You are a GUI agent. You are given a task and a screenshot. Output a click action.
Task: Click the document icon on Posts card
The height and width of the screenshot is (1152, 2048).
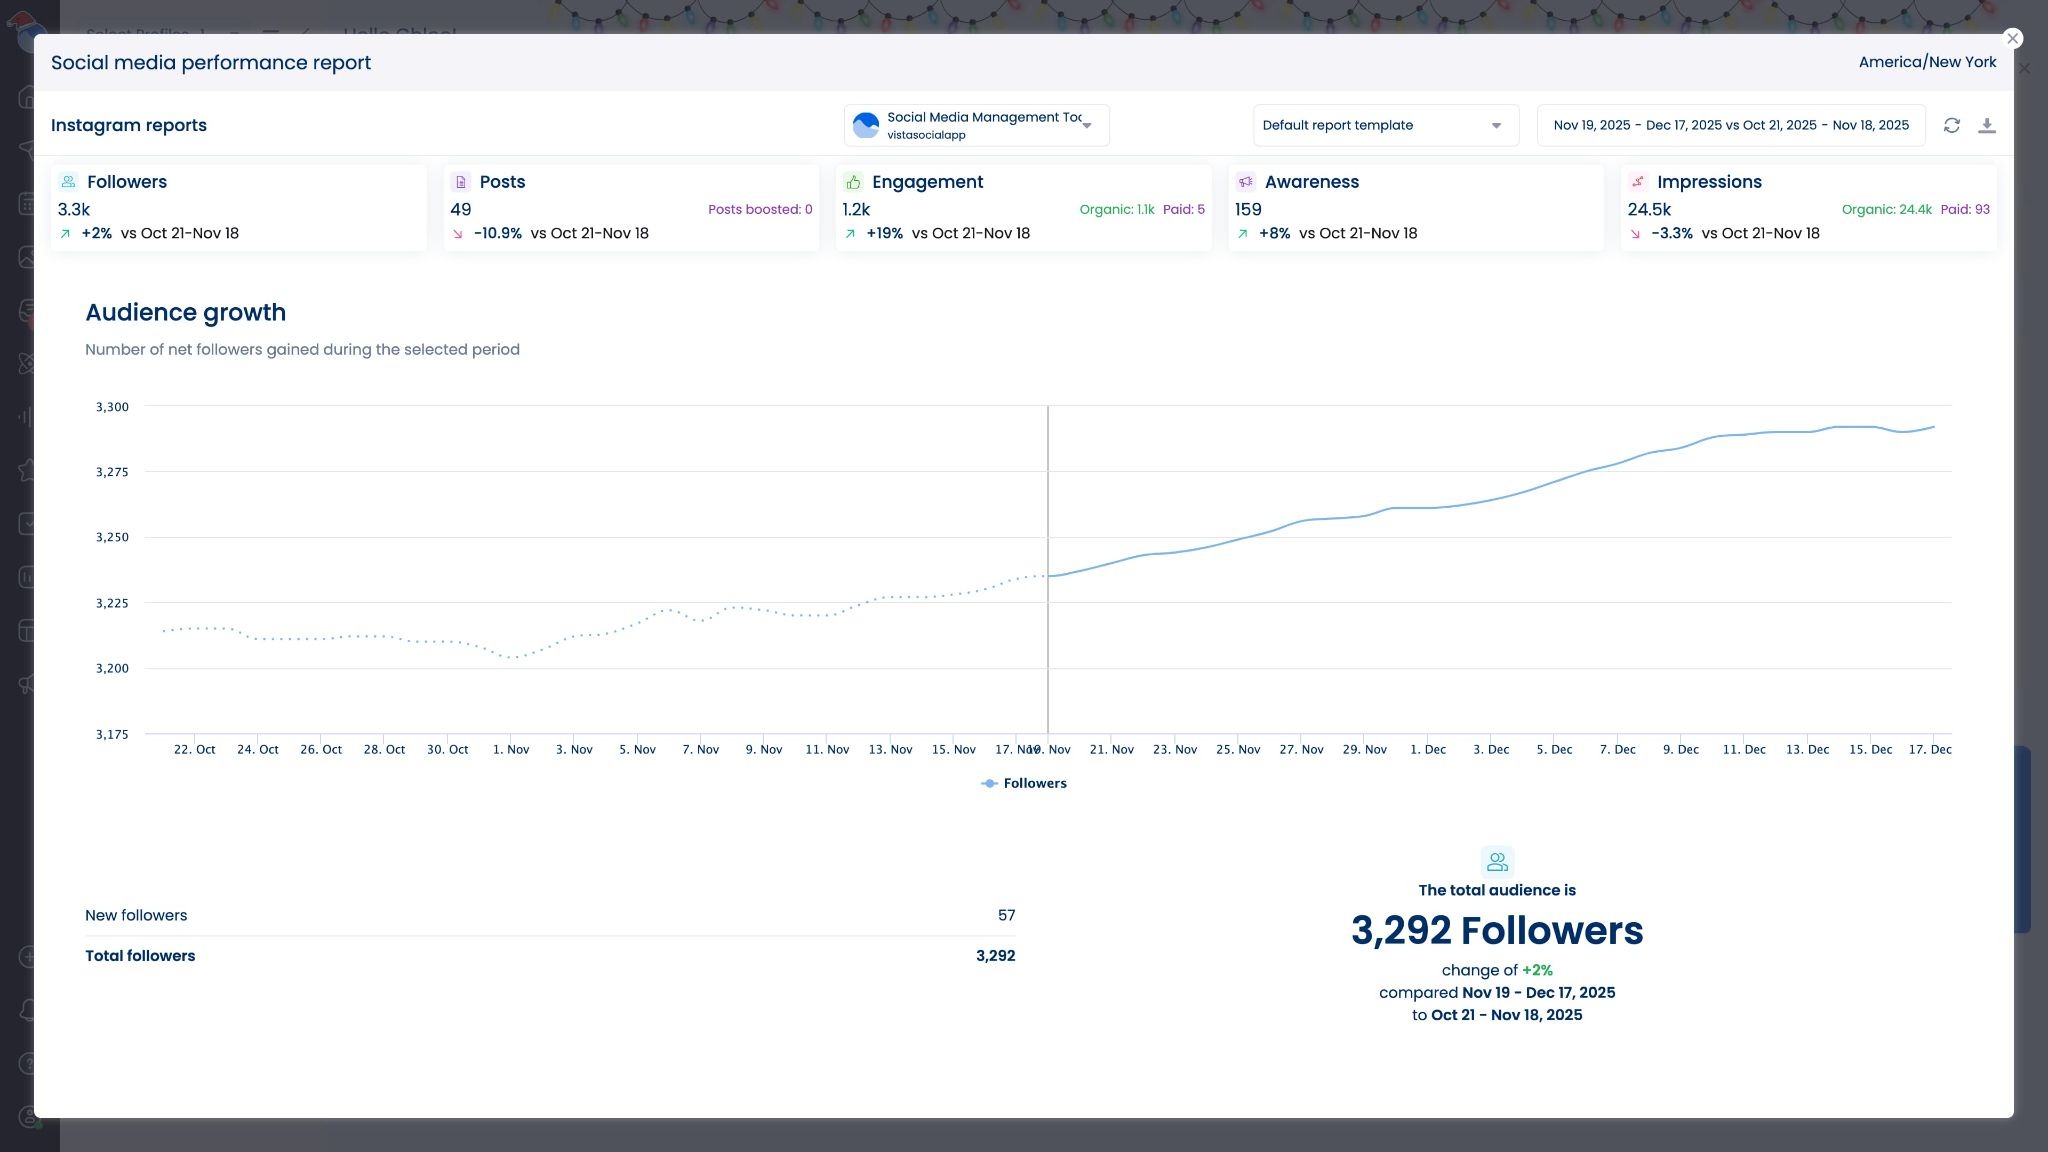460,181
